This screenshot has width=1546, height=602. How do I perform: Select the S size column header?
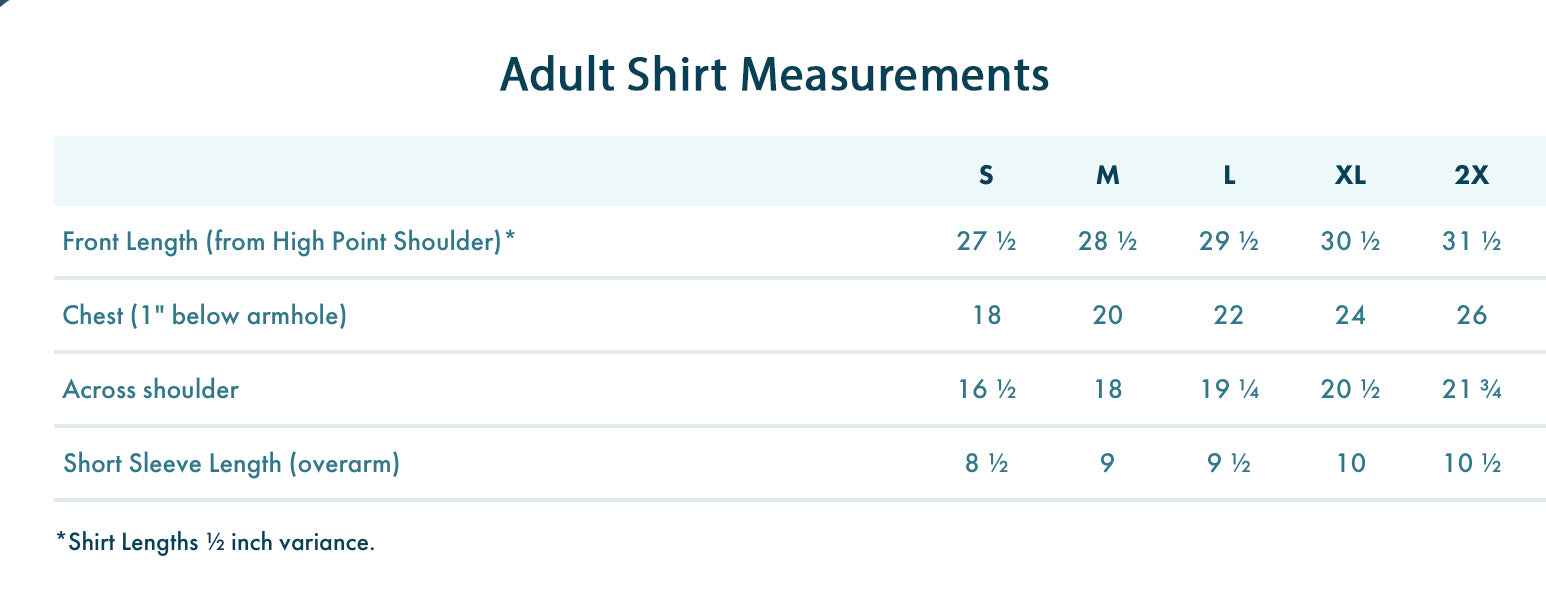(986, 176)
